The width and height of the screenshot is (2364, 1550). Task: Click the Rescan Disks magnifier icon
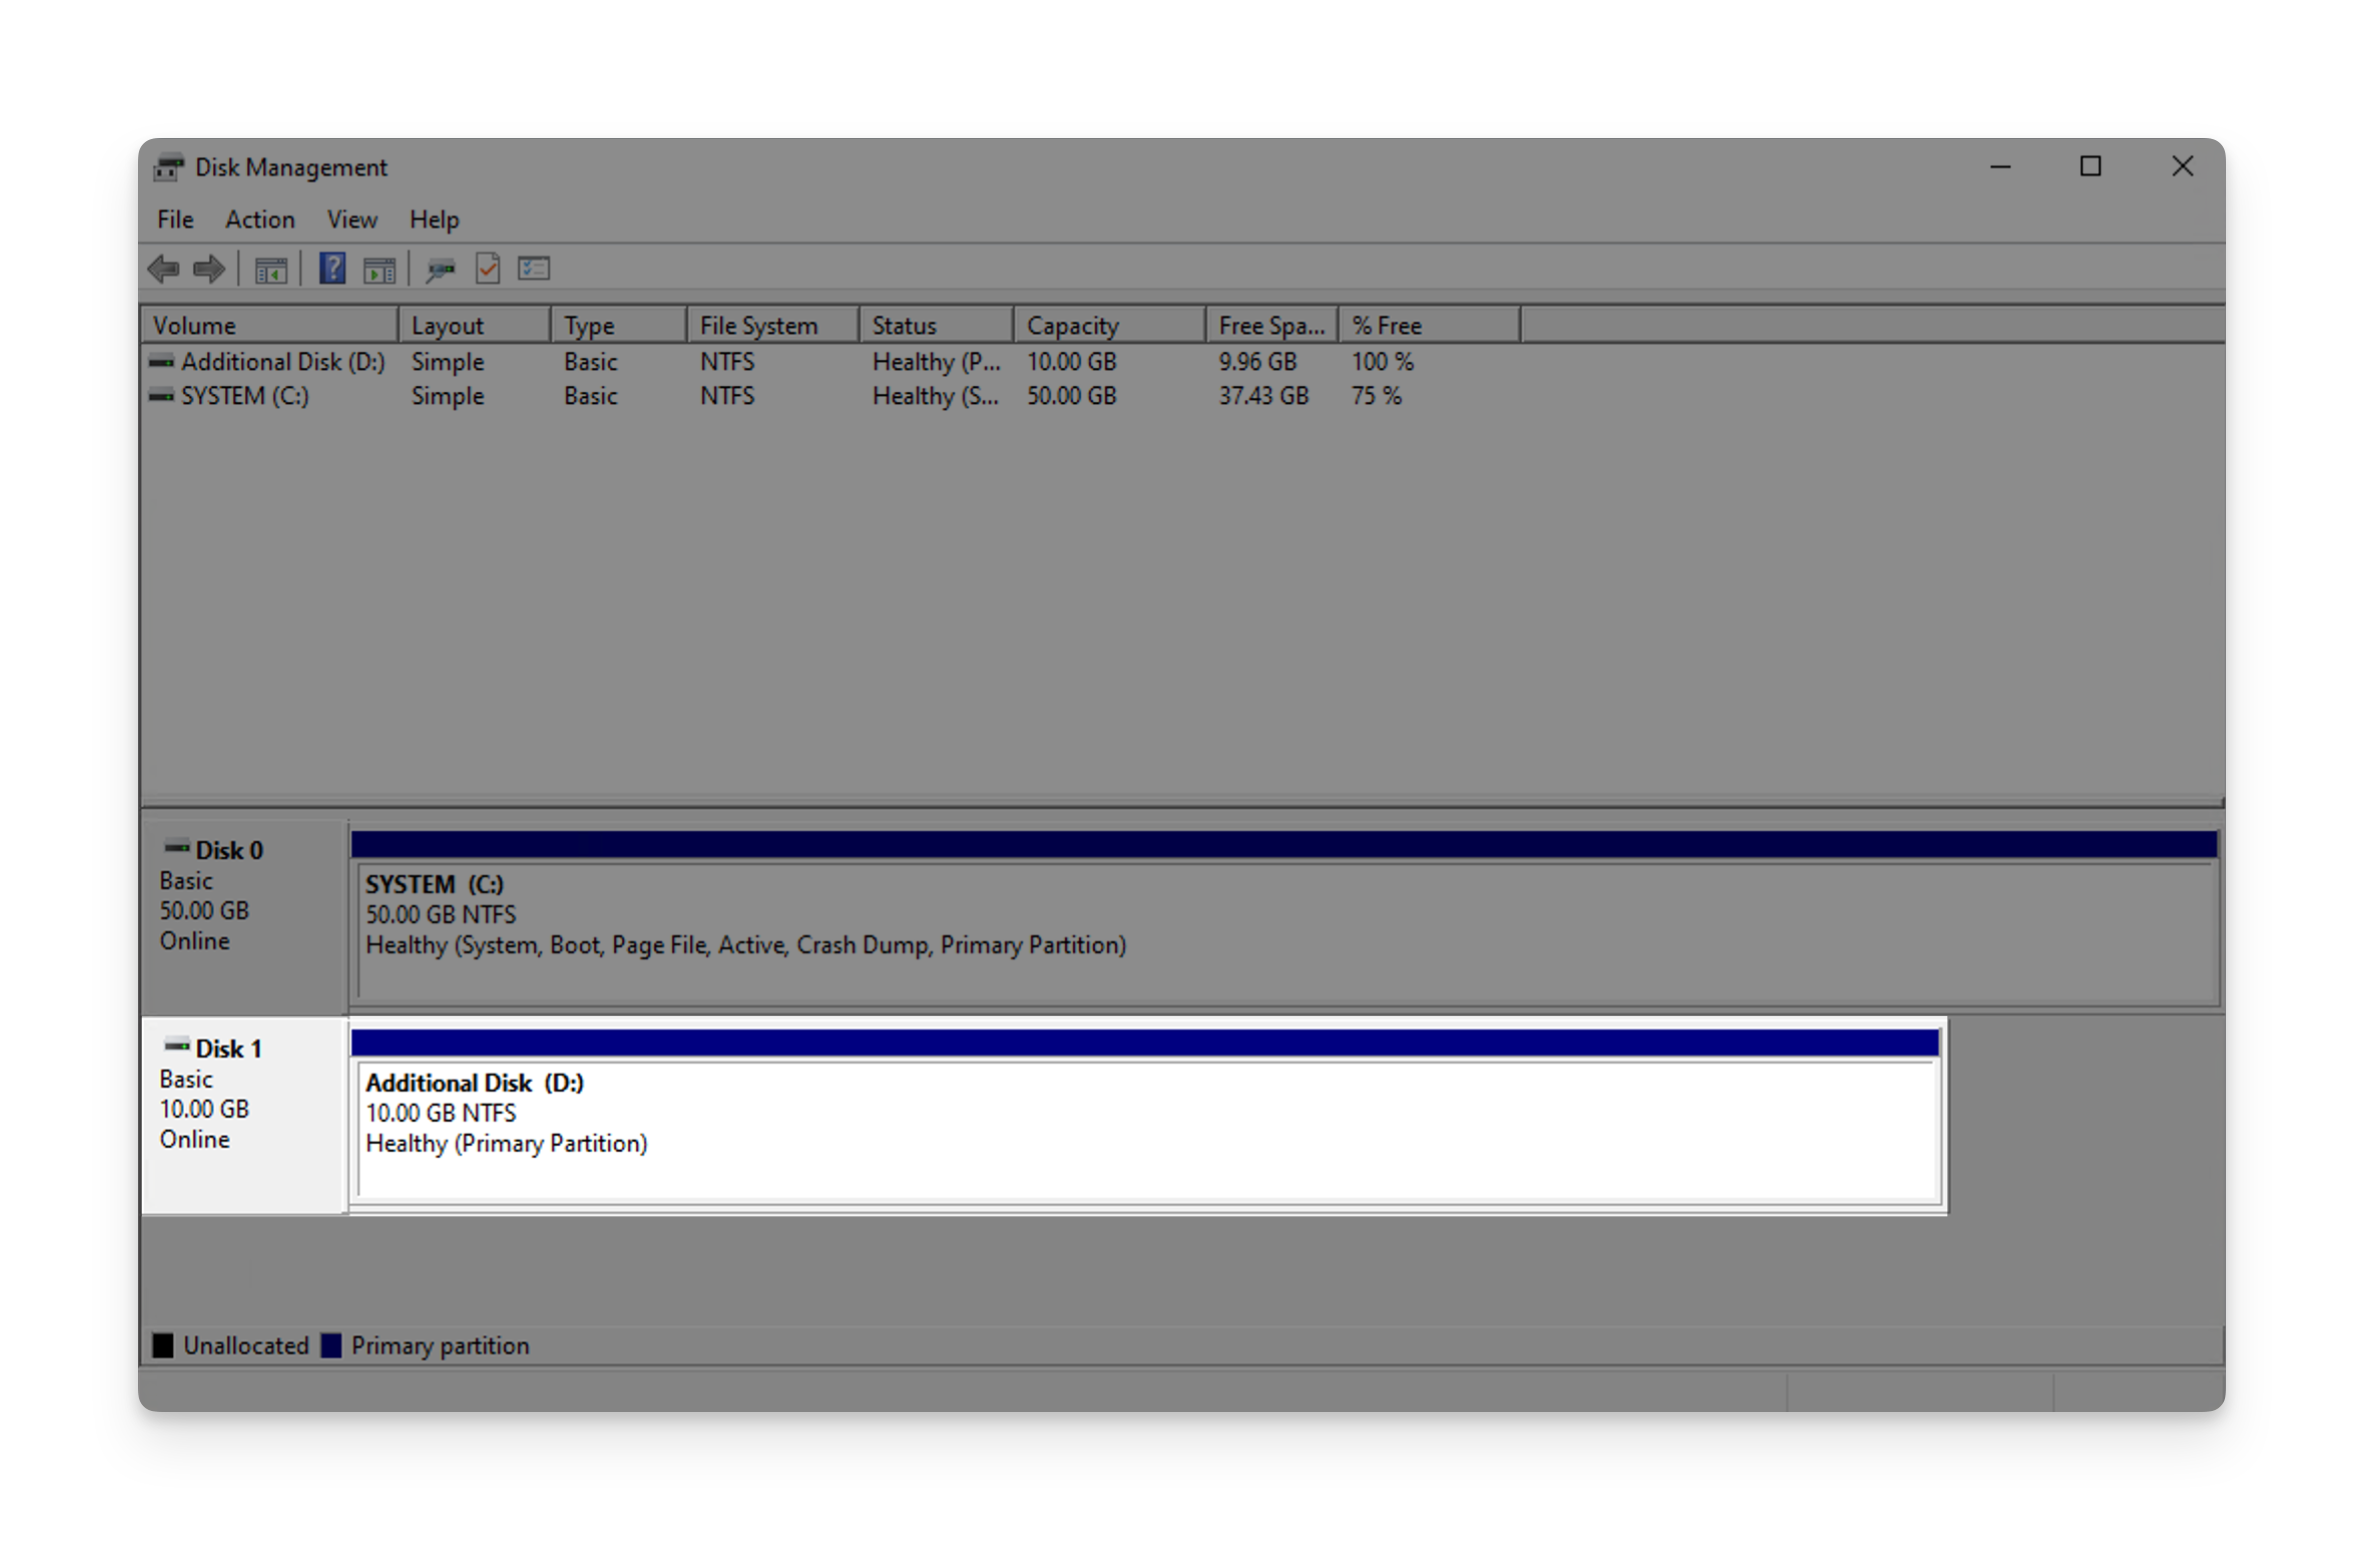coord(440,269)
